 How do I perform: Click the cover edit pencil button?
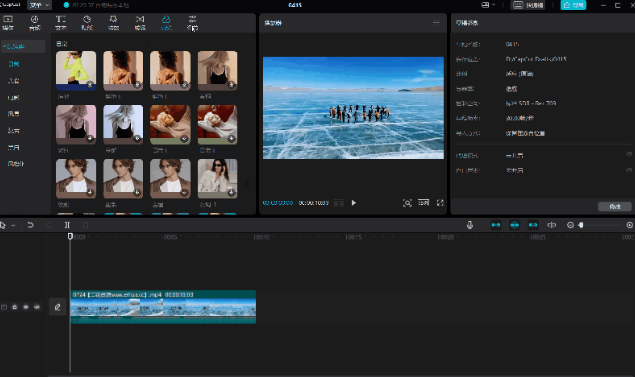tap(58, 307)
